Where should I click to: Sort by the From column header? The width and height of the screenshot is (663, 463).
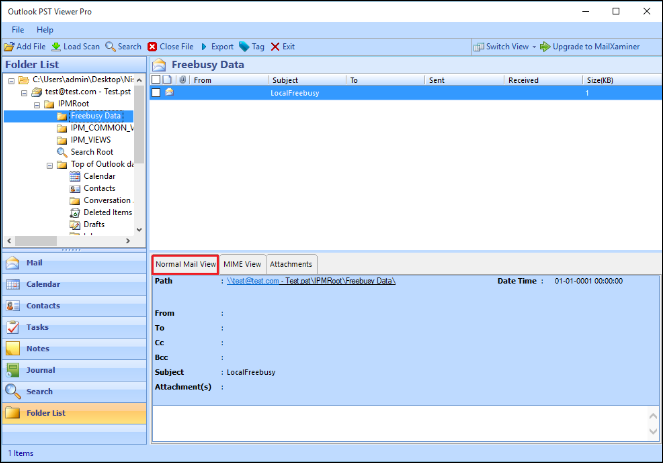(x=229, y=80)
